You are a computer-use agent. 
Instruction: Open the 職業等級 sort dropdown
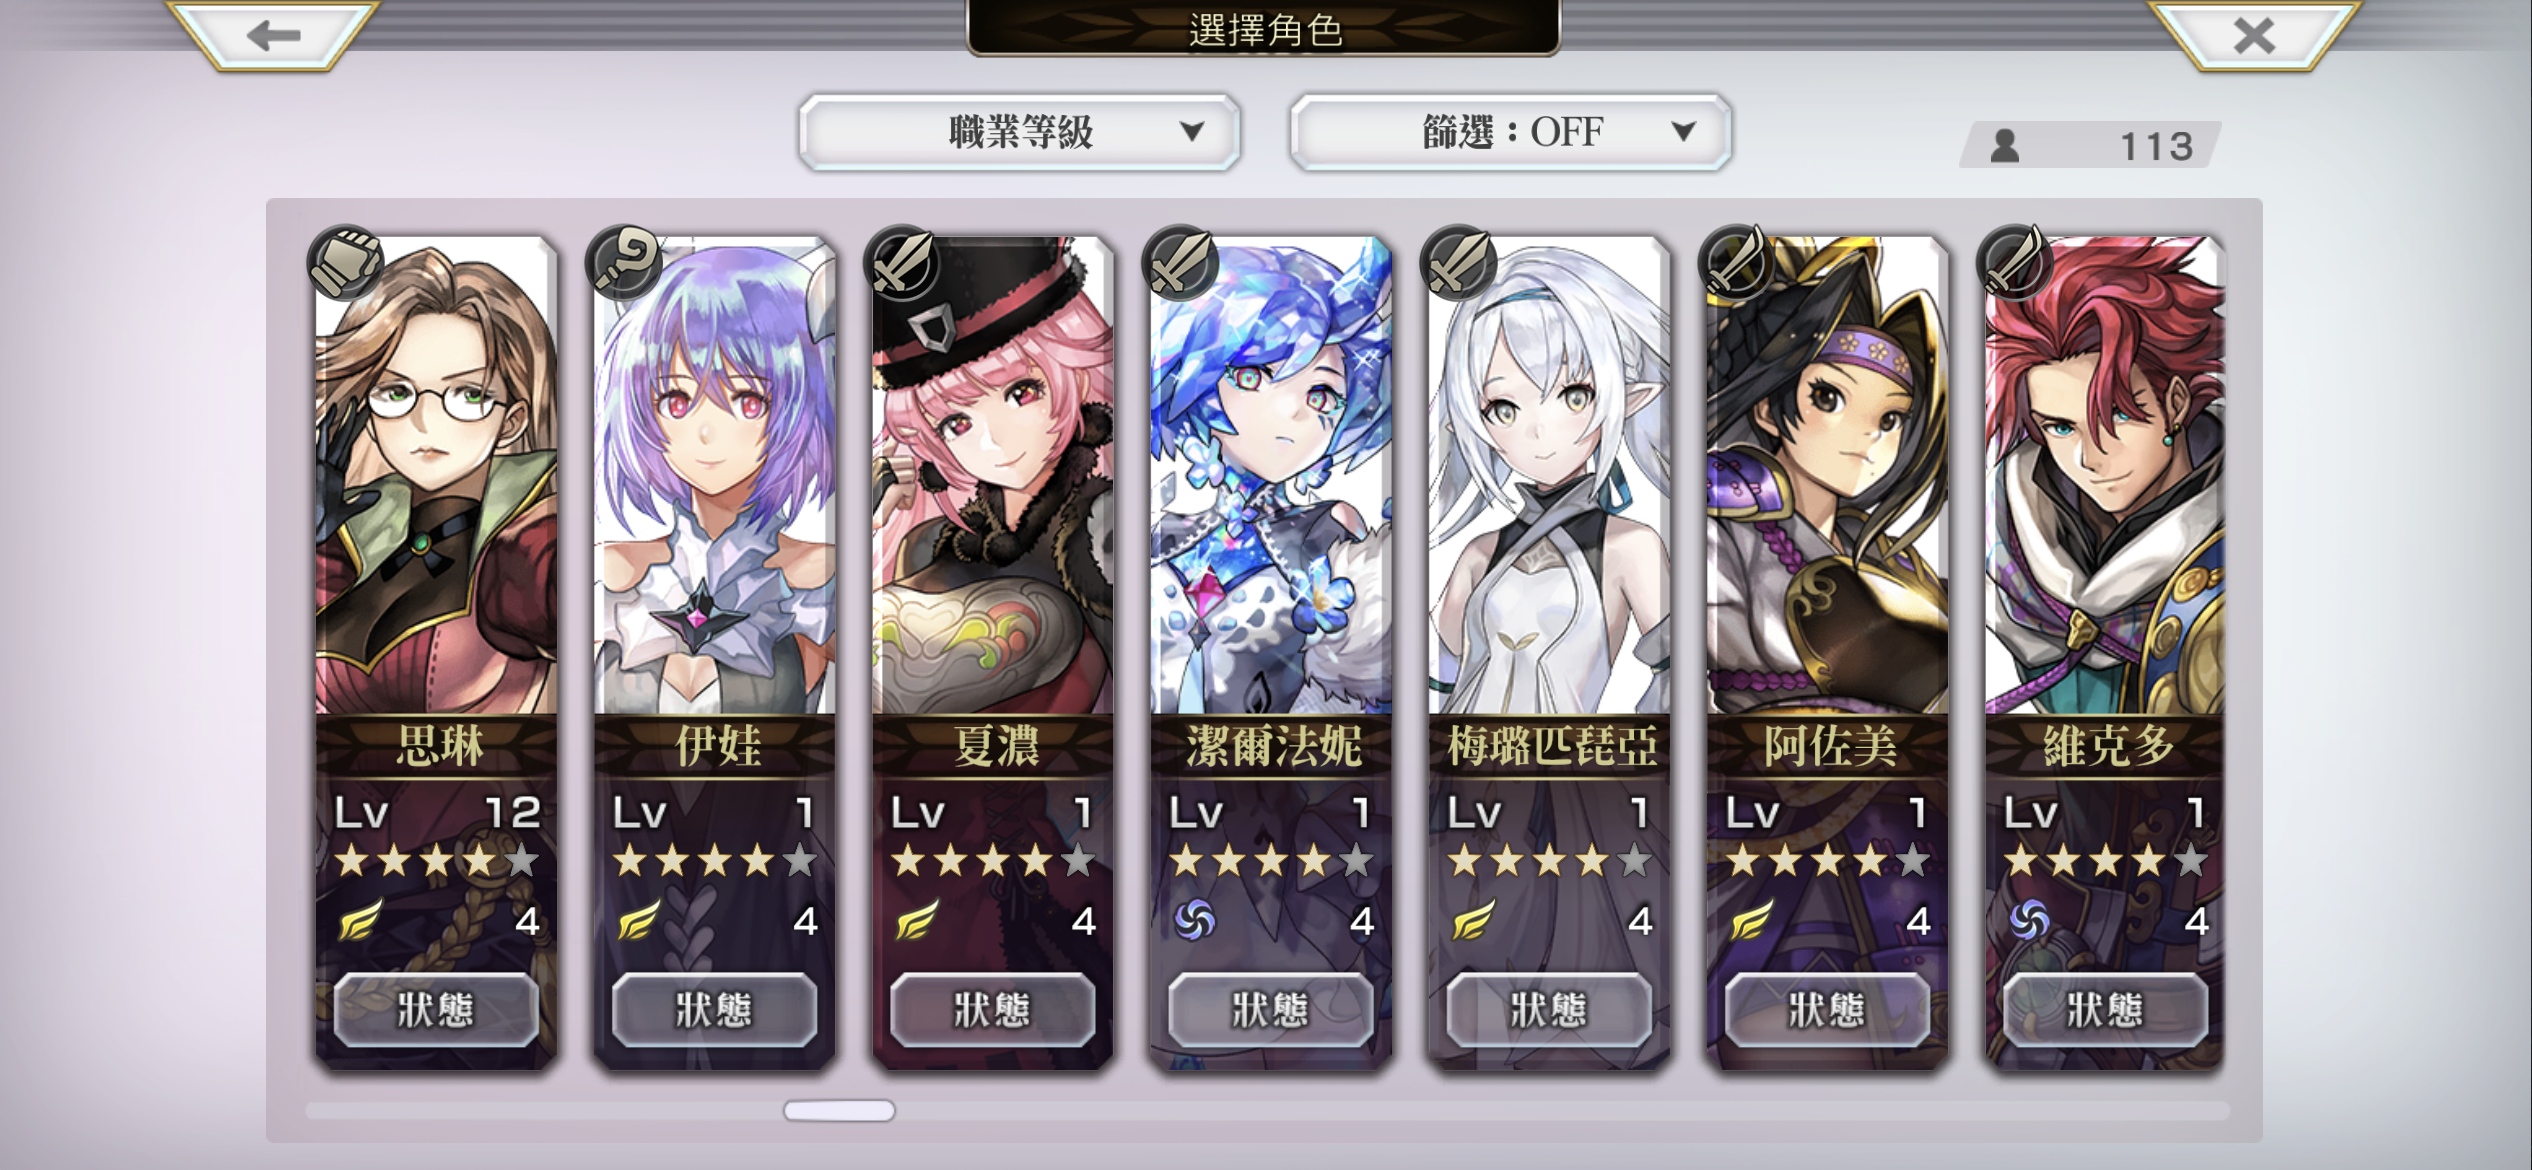tap(1020, 132)
